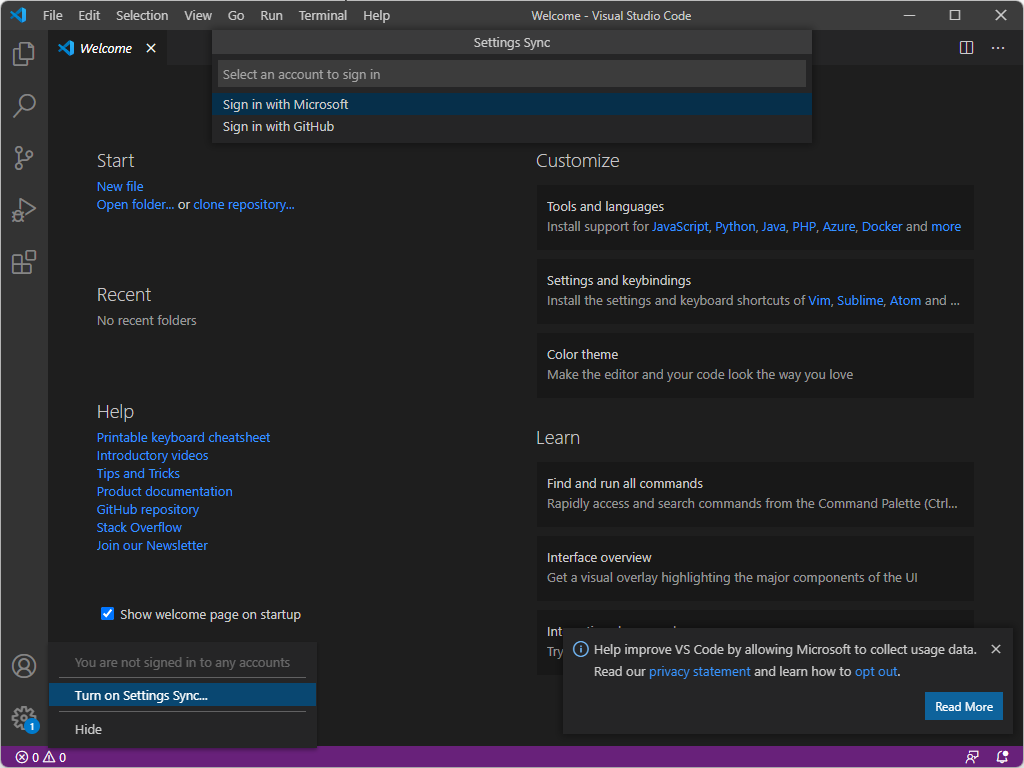The image size is (1024, 768).
Task: Open the Go menu
Action: click(x=236, y=15)
